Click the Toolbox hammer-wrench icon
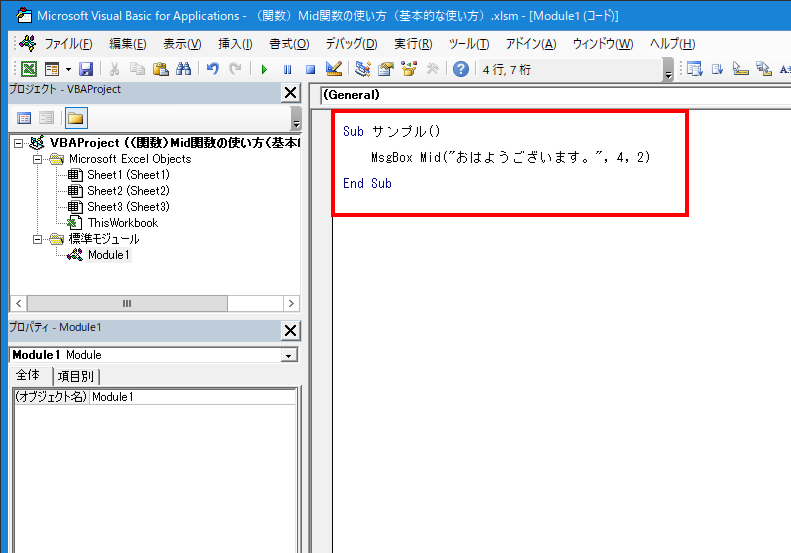Screen dimensions: 791x553 [x=432, y=69]
